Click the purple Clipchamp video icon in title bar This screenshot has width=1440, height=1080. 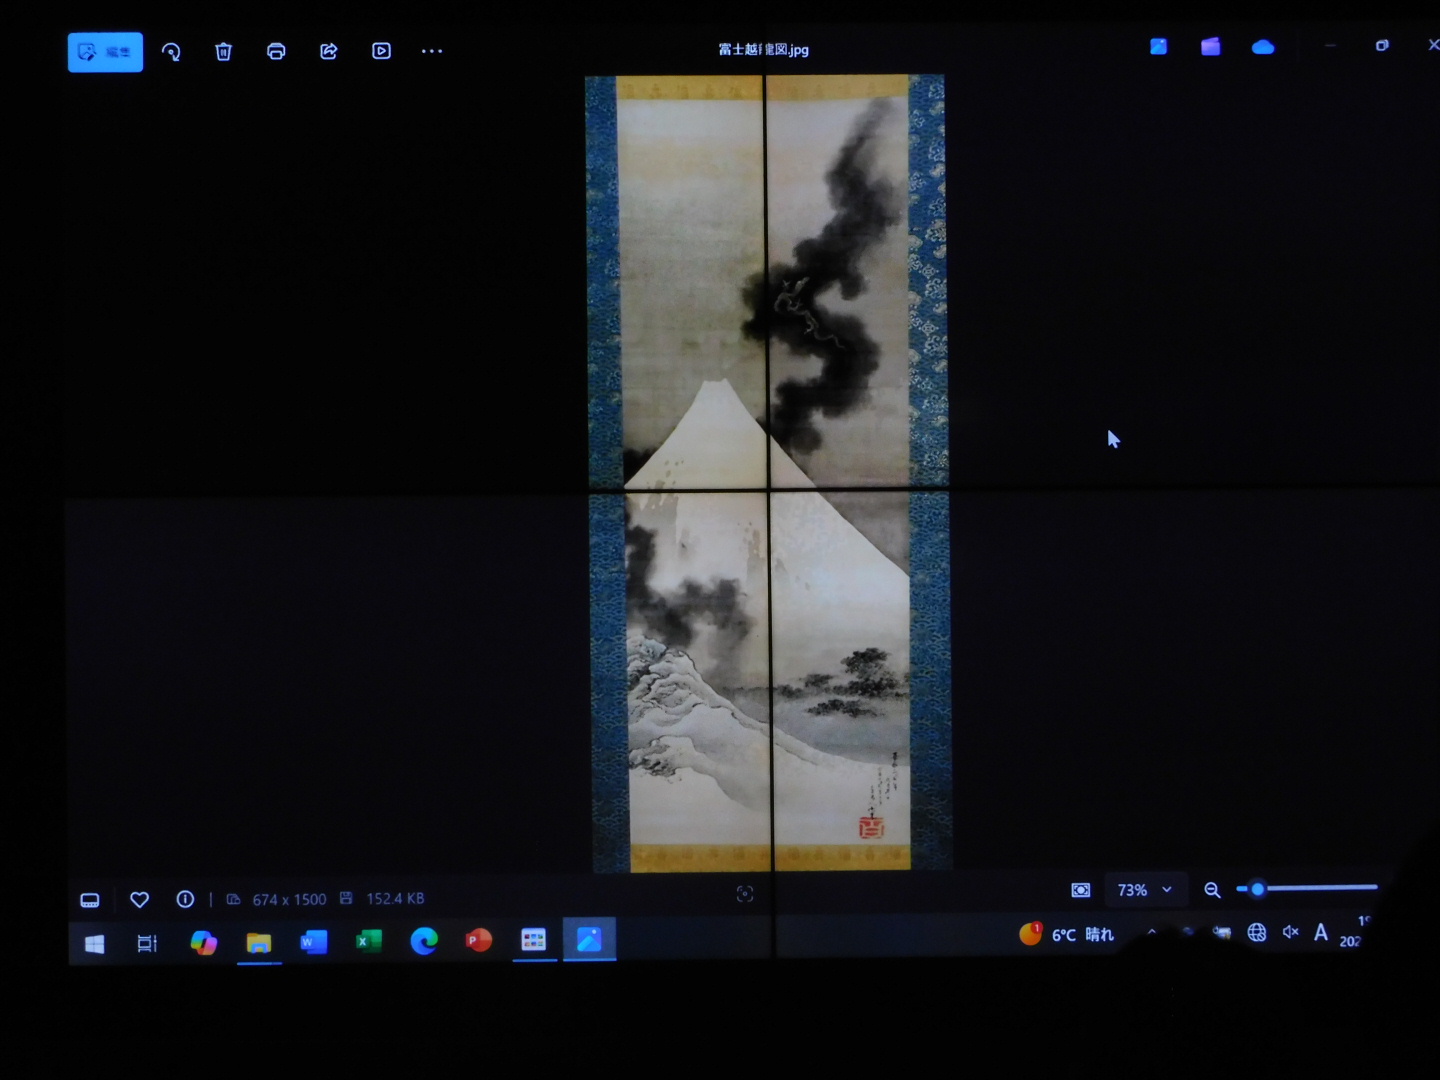(1210, 47)
